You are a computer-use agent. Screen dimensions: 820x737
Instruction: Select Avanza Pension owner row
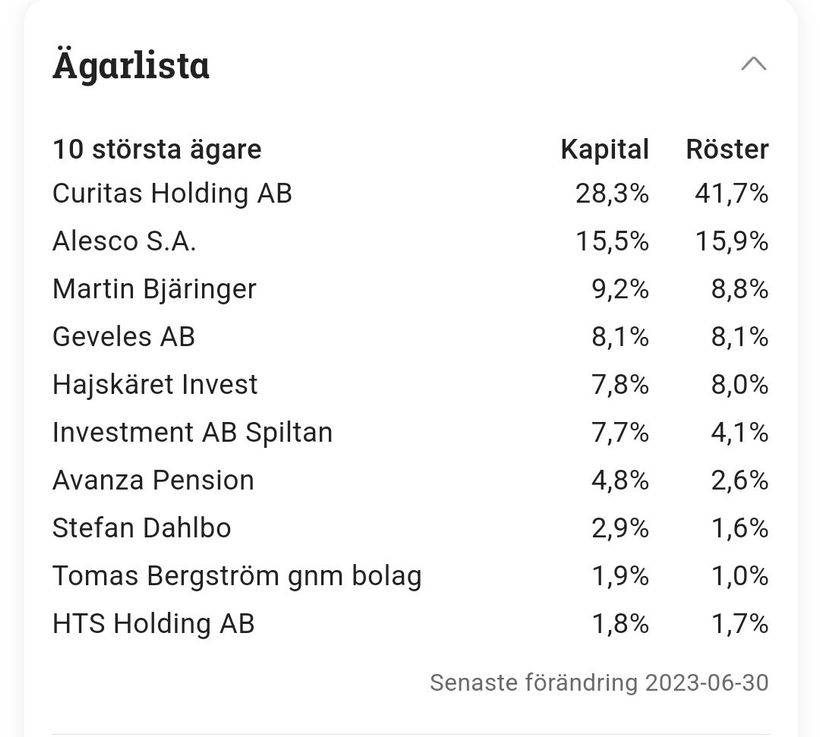point(153,481)
